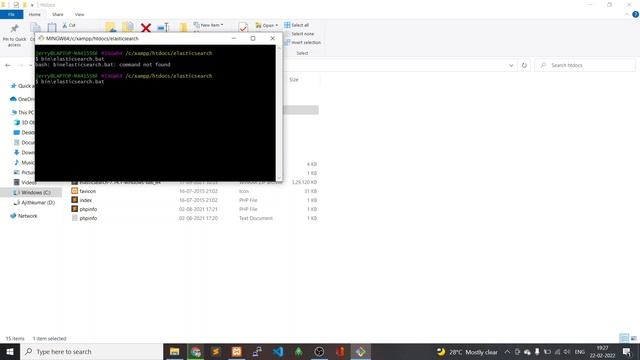This screenshot has width=640, height=360.
Task: Select Network in navigation pane
Action: (24, 216)
